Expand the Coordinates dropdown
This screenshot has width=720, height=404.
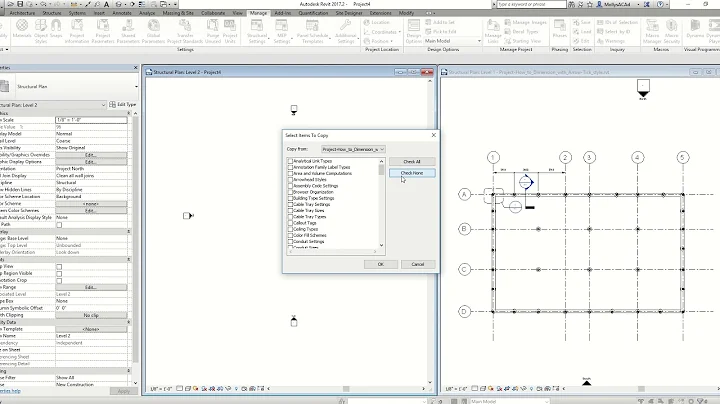tap(399, 32)
